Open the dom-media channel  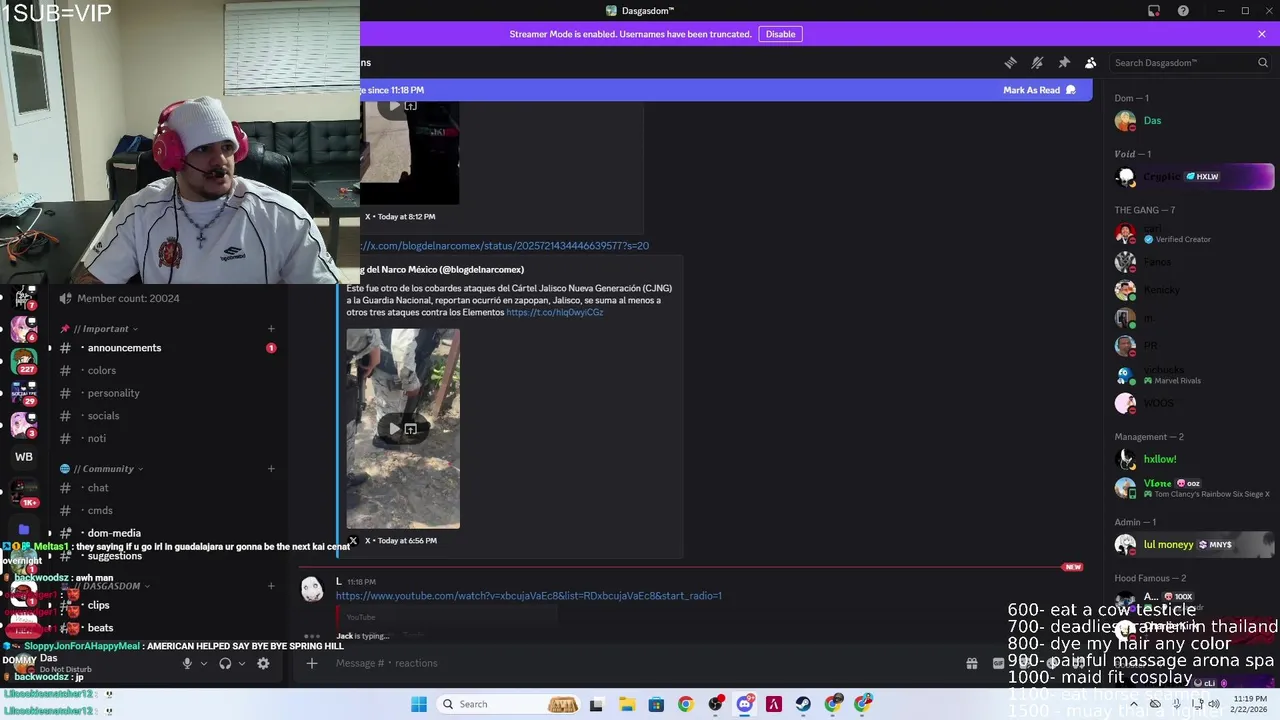[166, 533]
